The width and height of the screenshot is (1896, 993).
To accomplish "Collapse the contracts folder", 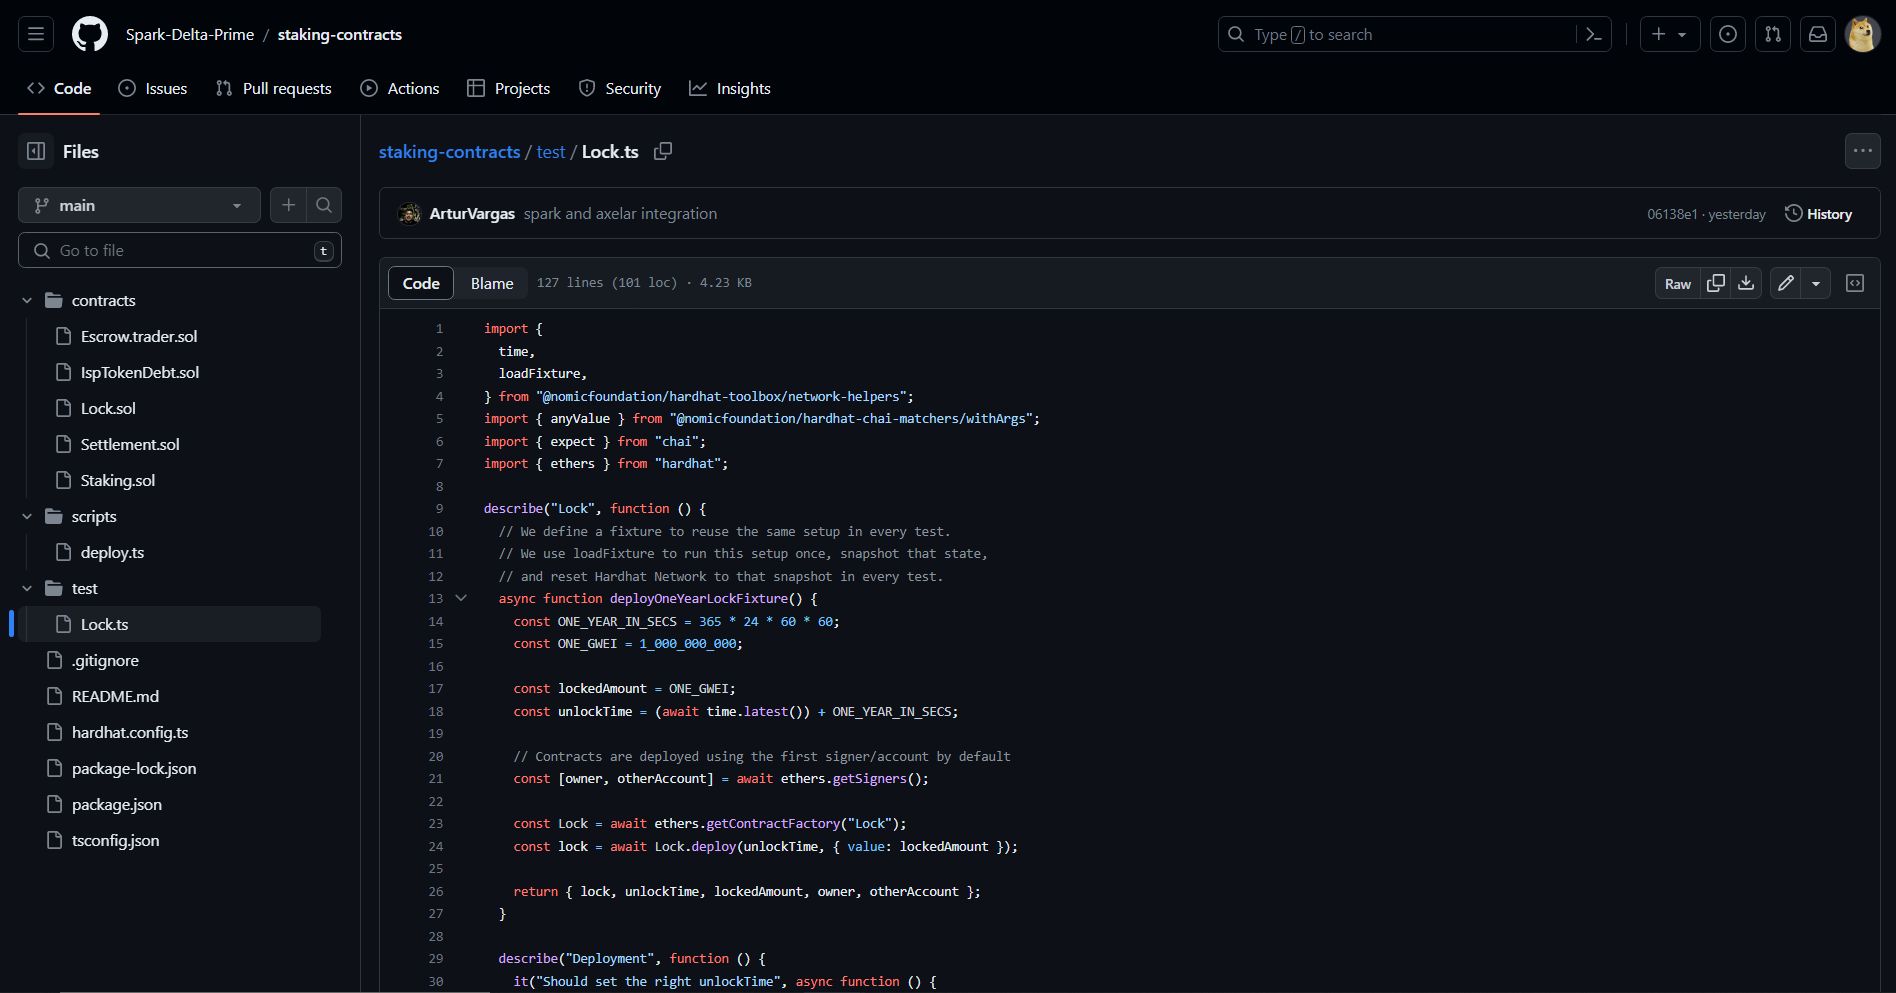I will (27, 300).
